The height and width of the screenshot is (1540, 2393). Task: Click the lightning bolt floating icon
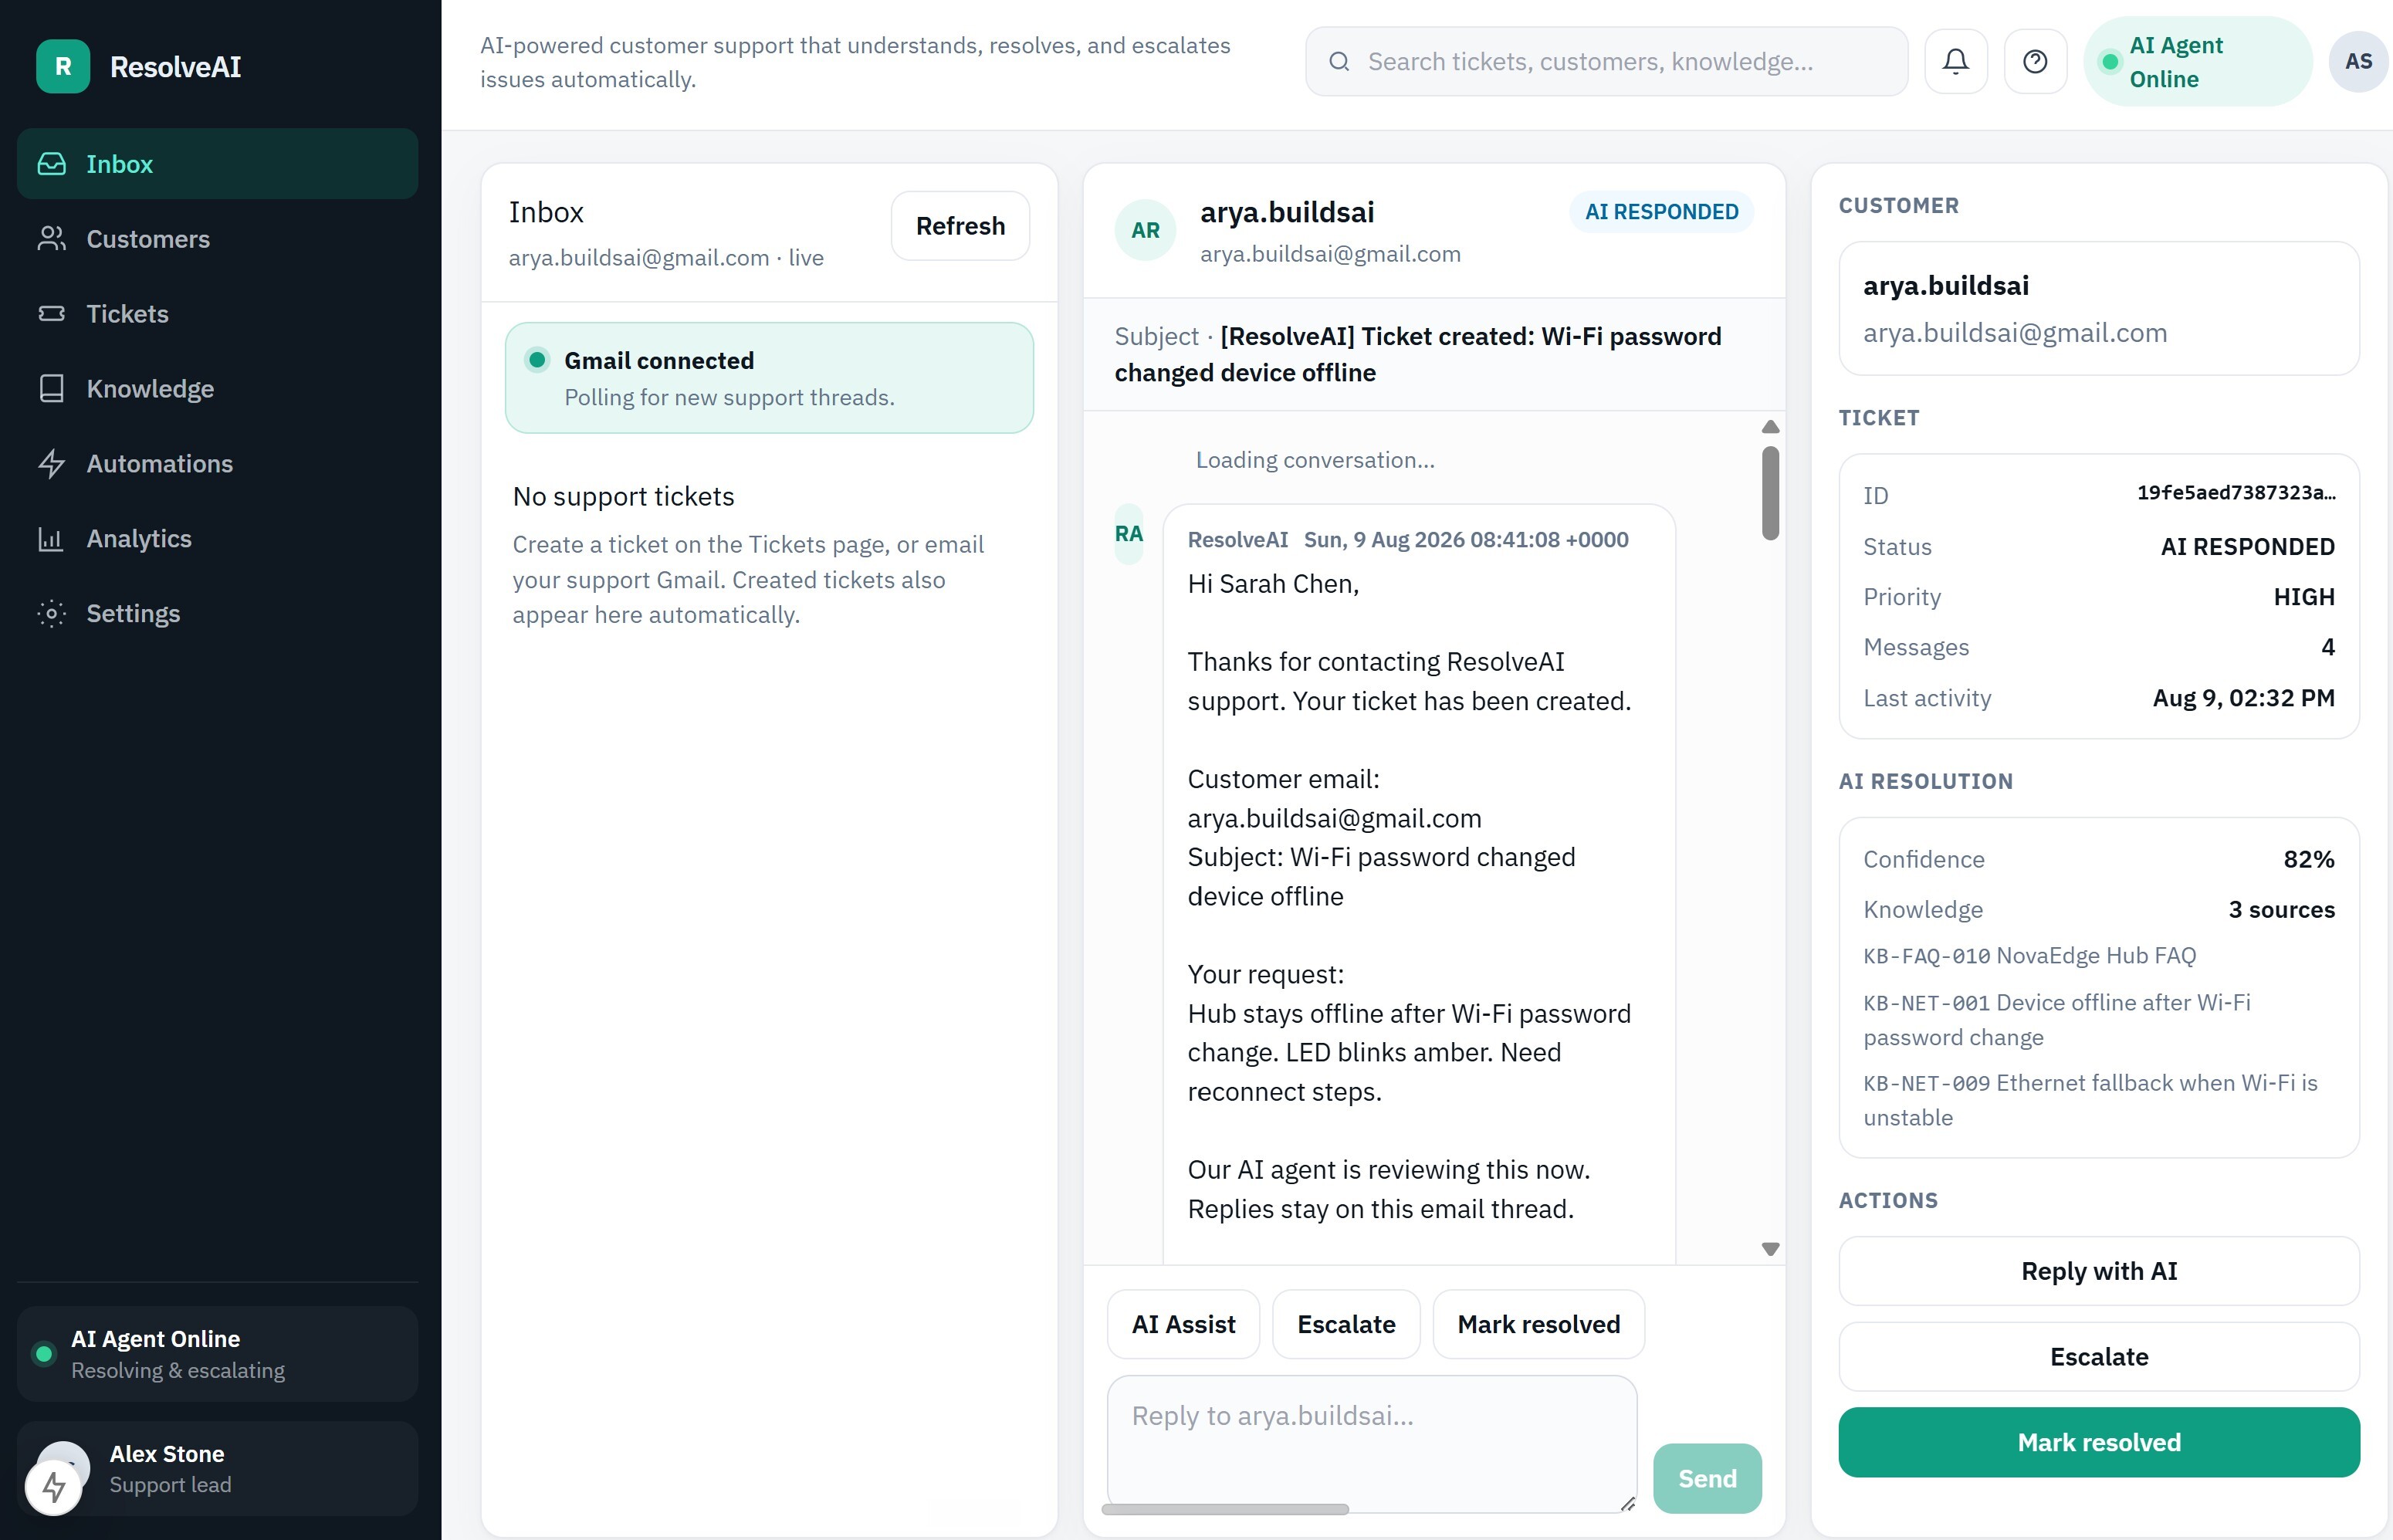[x=54, y=1488]
